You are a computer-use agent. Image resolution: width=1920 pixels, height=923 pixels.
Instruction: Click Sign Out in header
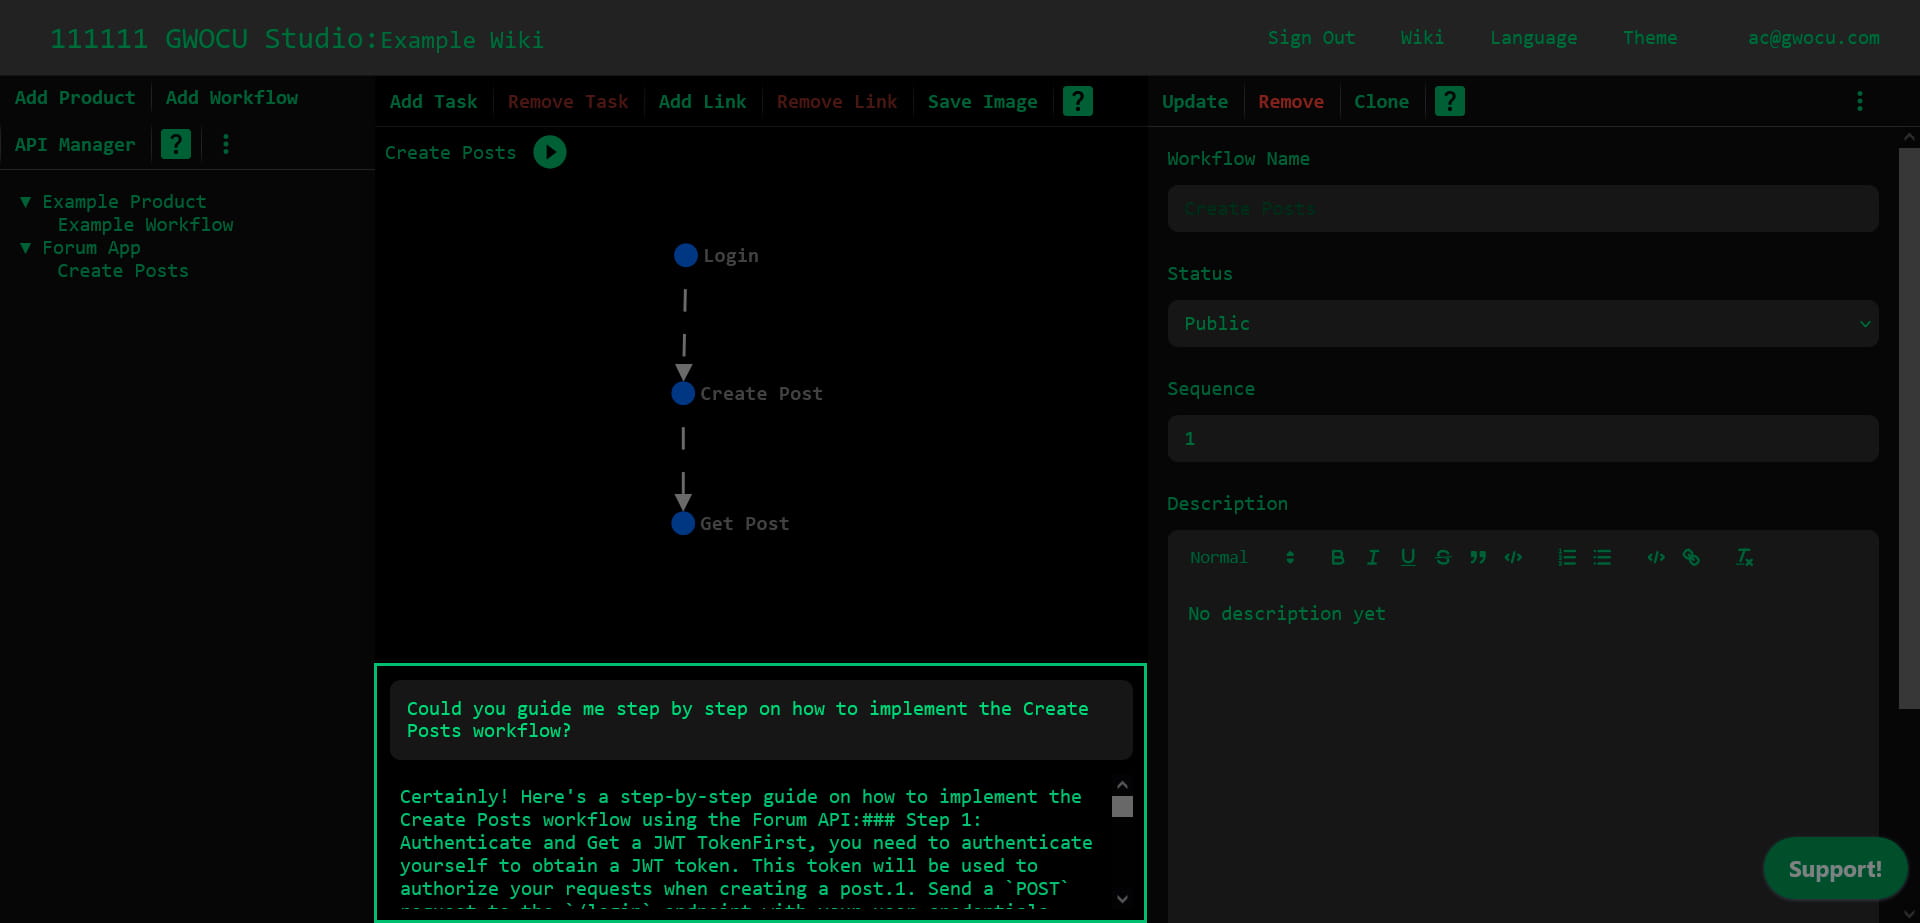(x=1311, y=38)
